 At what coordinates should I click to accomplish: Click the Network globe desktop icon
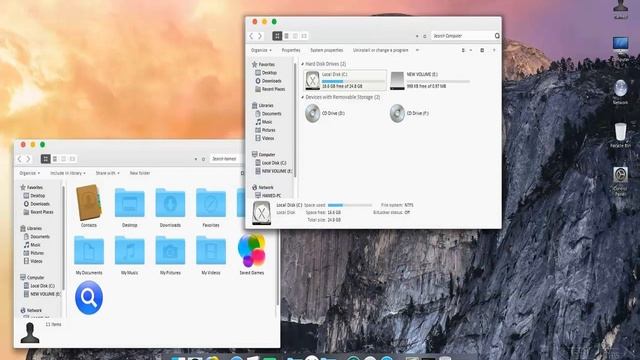coord(621,88)
